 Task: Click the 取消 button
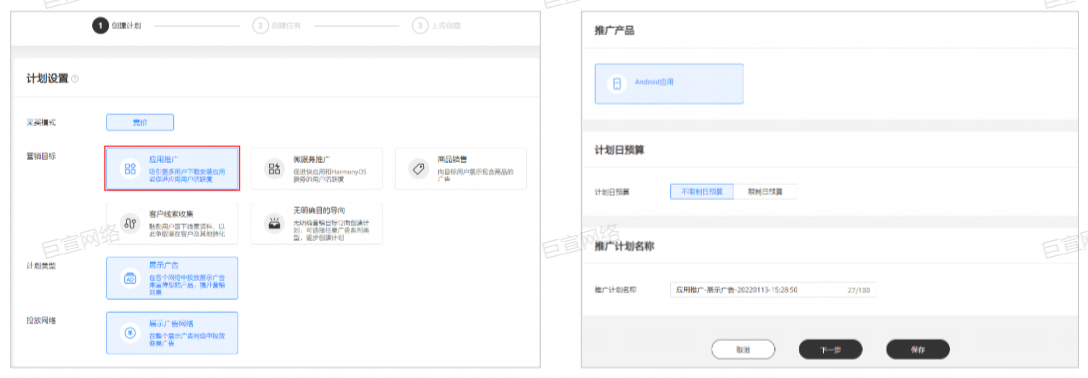742,350
